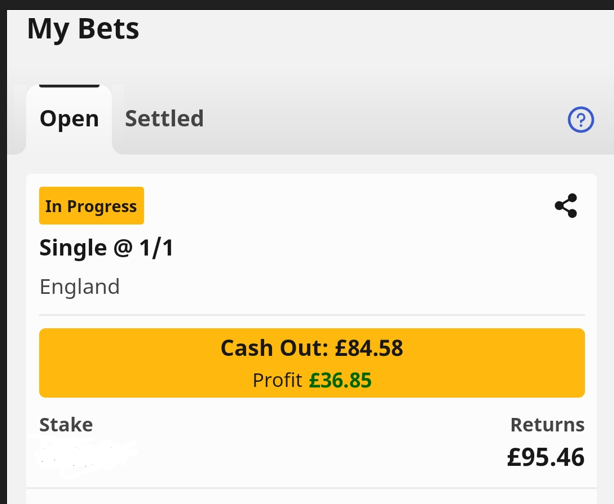Click the blurred stake amount

(86, 457)
